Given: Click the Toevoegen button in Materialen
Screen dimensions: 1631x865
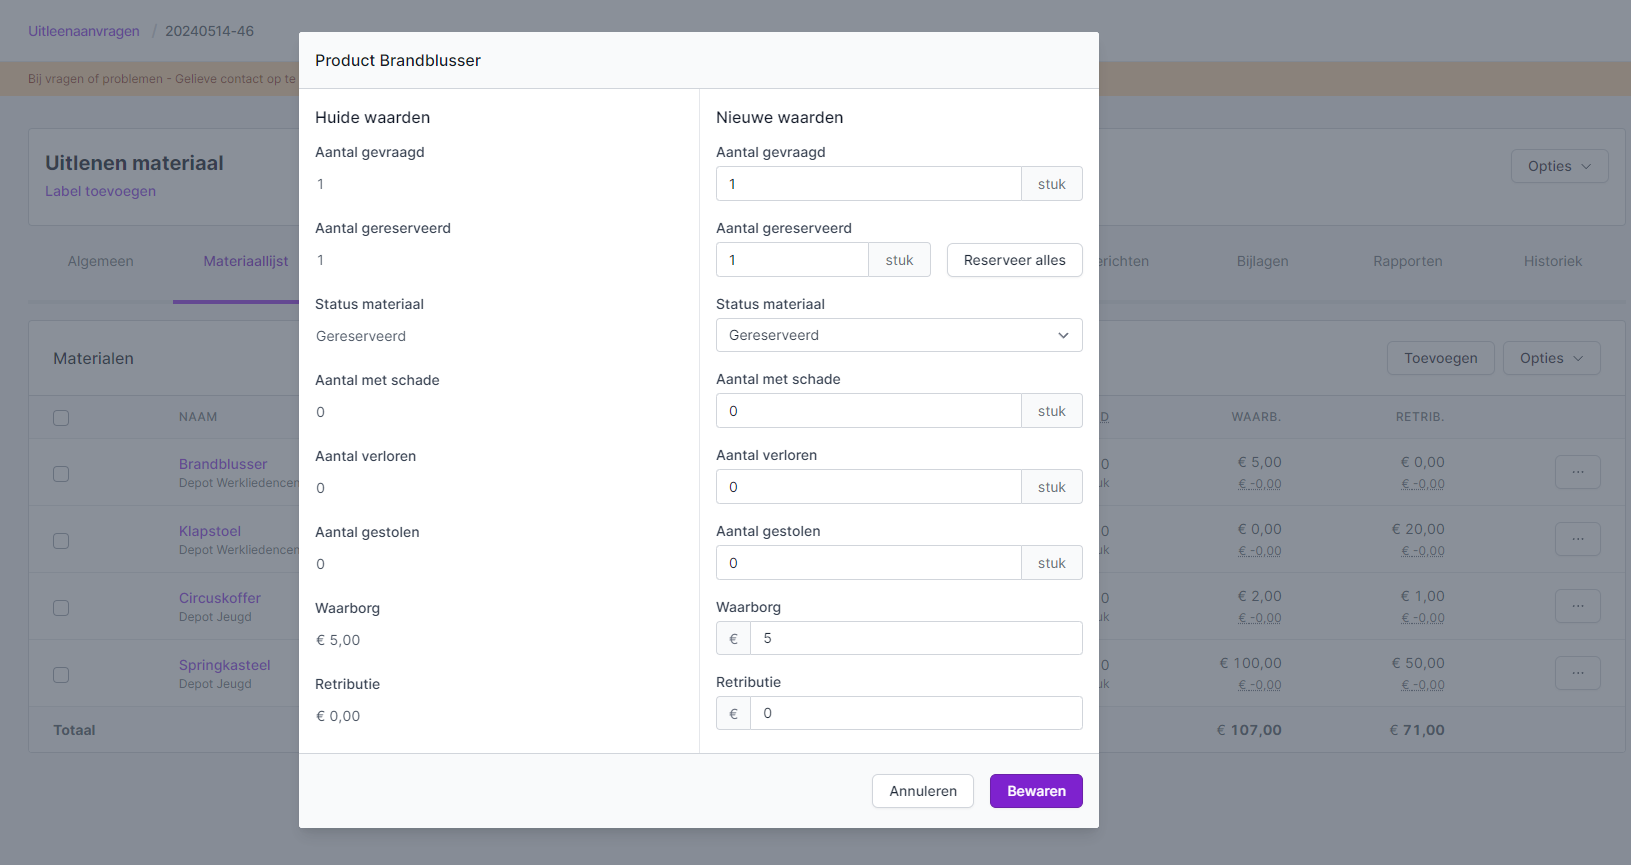Looking at the screenshot, I should coord(1440,358).
